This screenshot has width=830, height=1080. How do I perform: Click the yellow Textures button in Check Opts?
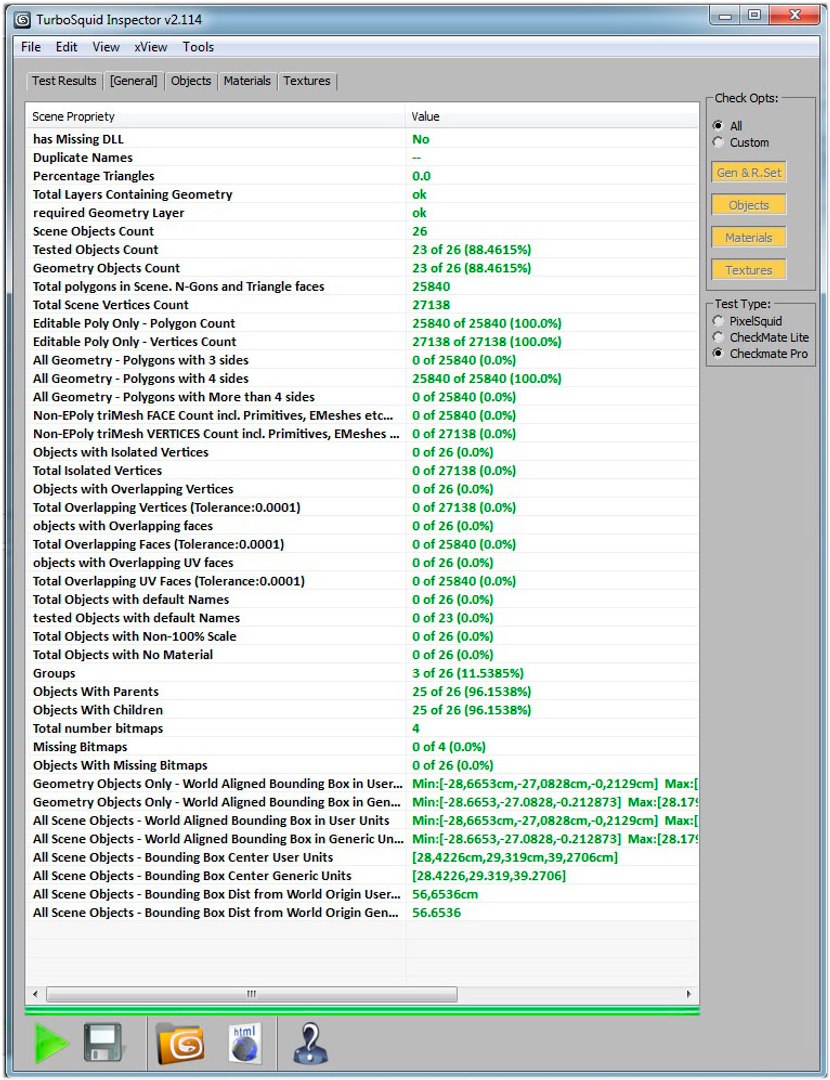point(749,269)
